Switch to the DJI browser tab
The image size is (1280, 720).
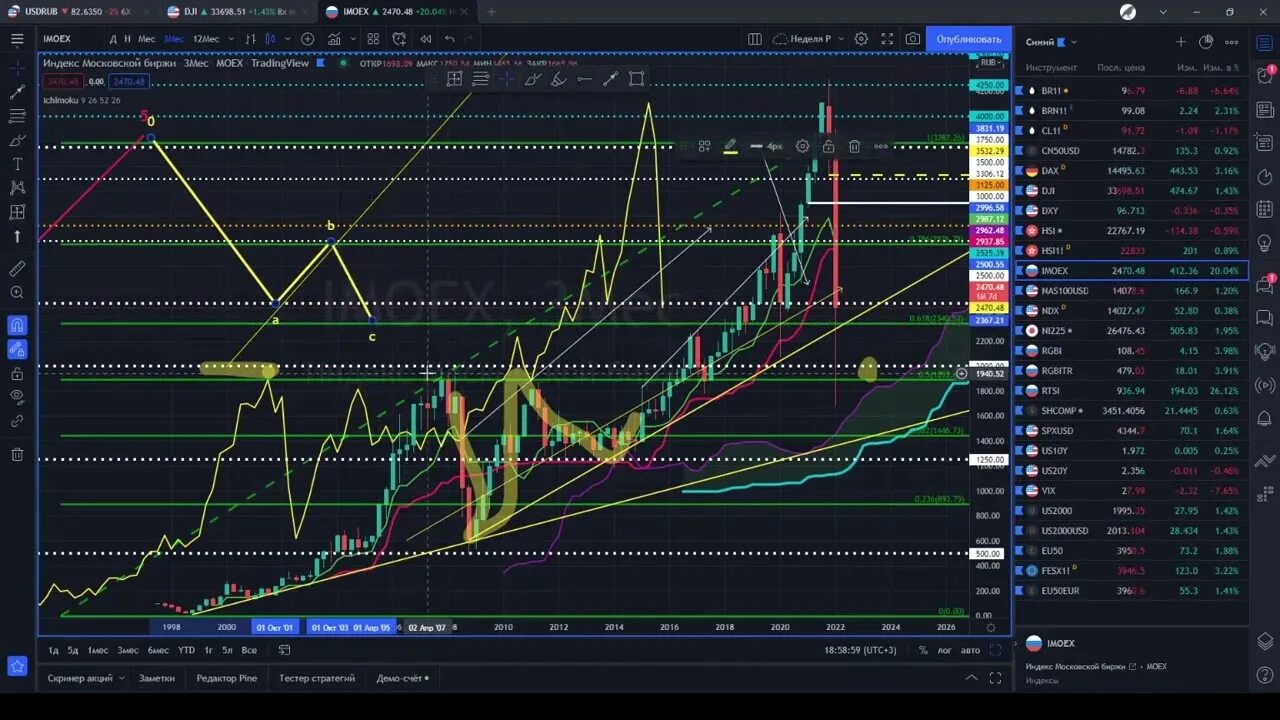pyautogui.click(x=238, y=11)
